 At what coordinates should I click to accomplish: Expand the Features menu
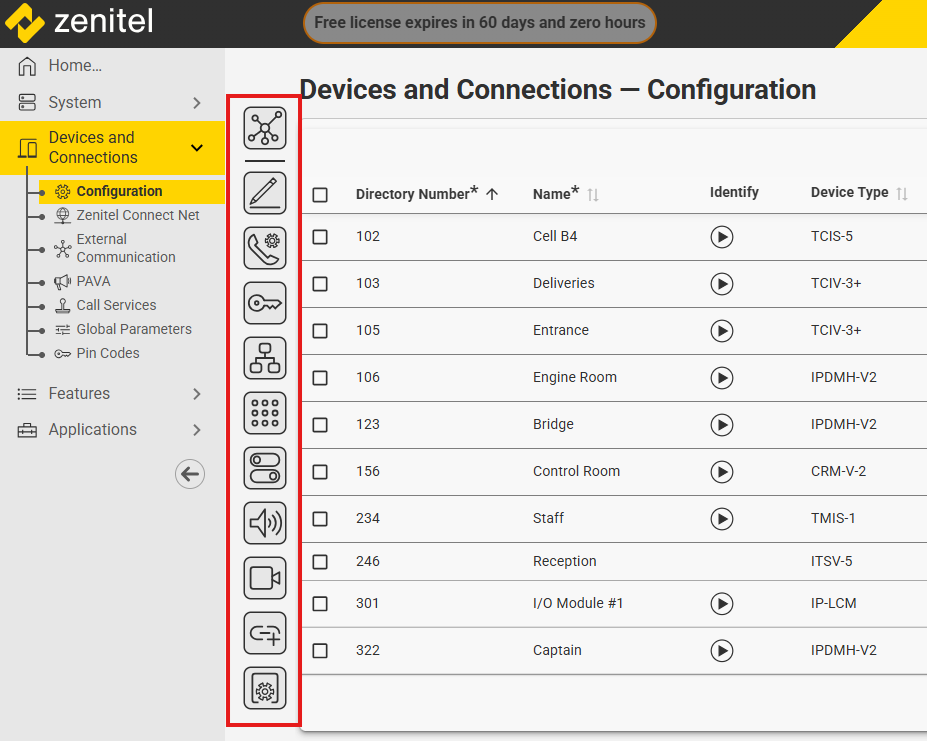[197, 394]
